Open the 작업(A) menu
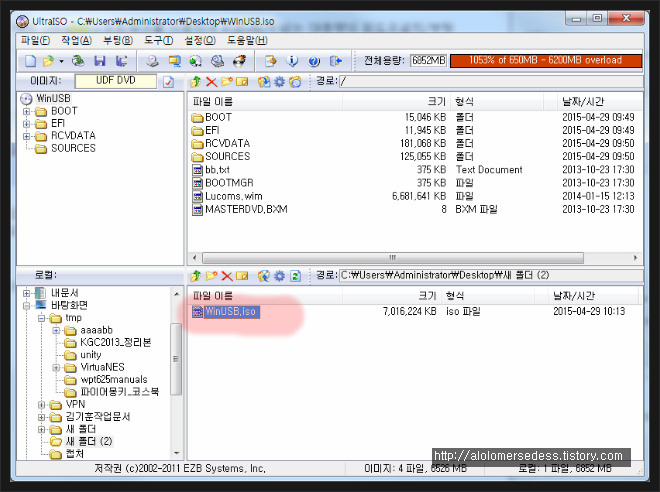Screen dimensions: 660x492 [76, 40]
